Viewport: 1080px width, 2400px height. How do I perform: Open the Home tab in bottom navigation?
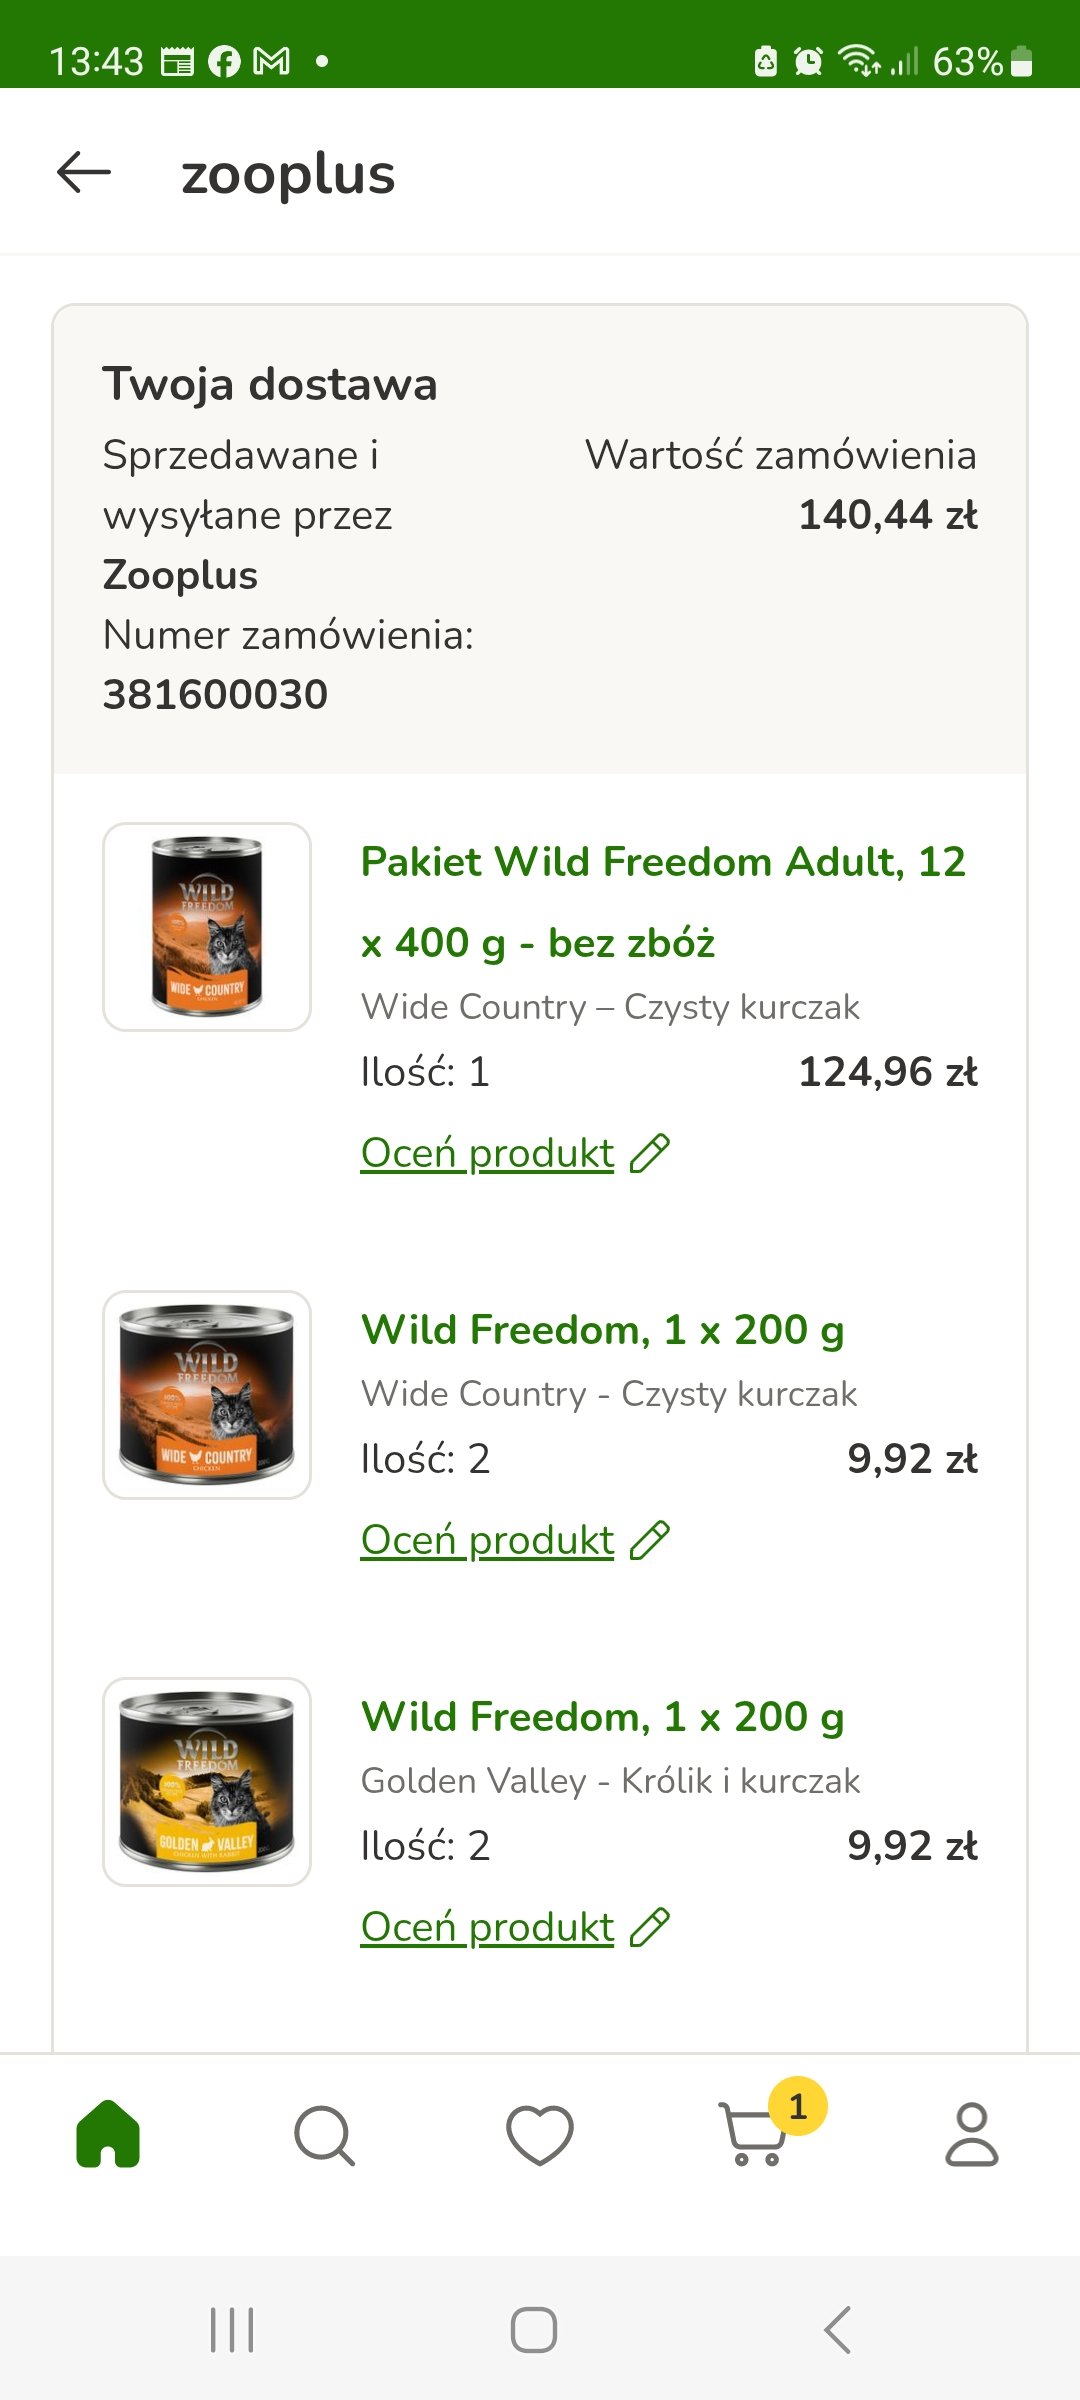point(108,2134)
